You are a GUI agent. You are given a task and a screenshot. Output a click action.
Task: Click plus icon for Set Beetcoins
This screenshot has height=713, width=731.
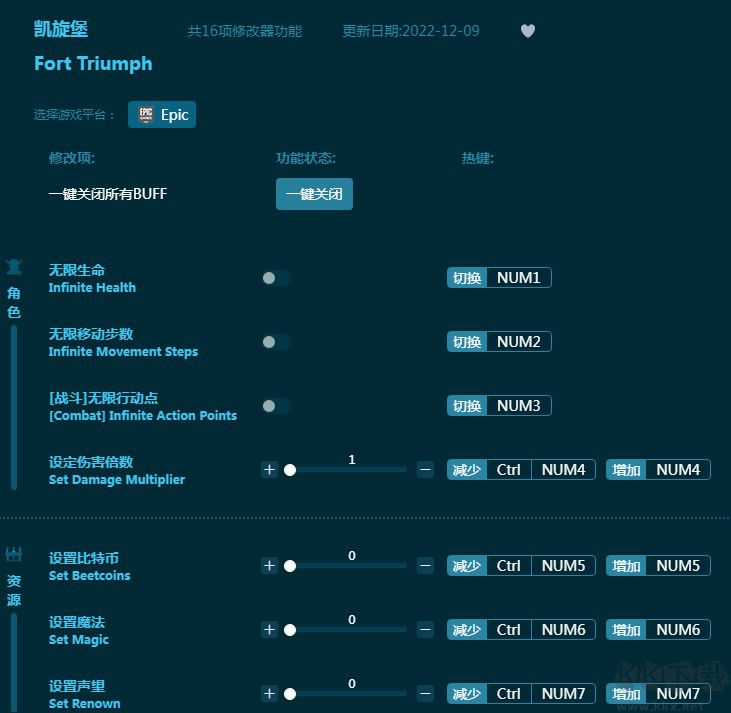point(269,566)
